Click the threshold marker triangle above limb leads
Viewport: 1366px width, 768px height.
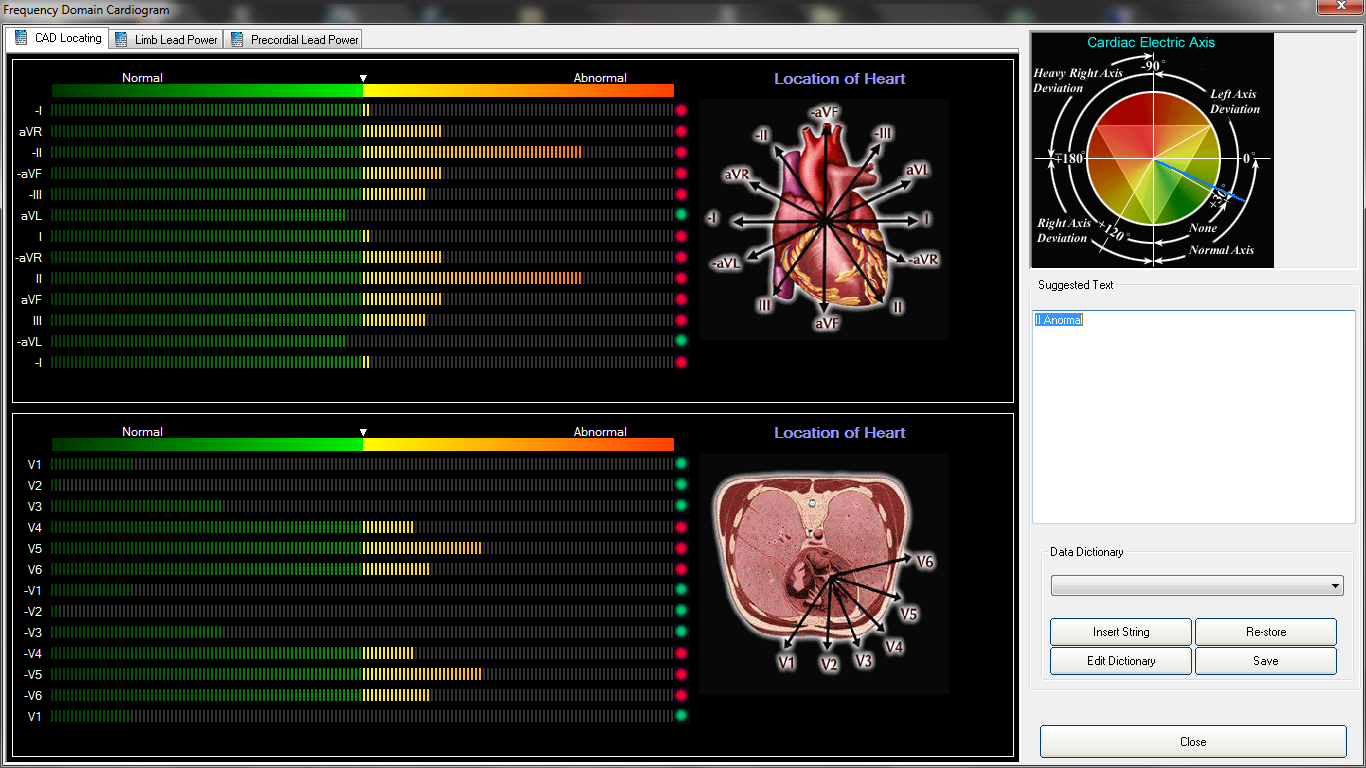(x=364, y=78)
